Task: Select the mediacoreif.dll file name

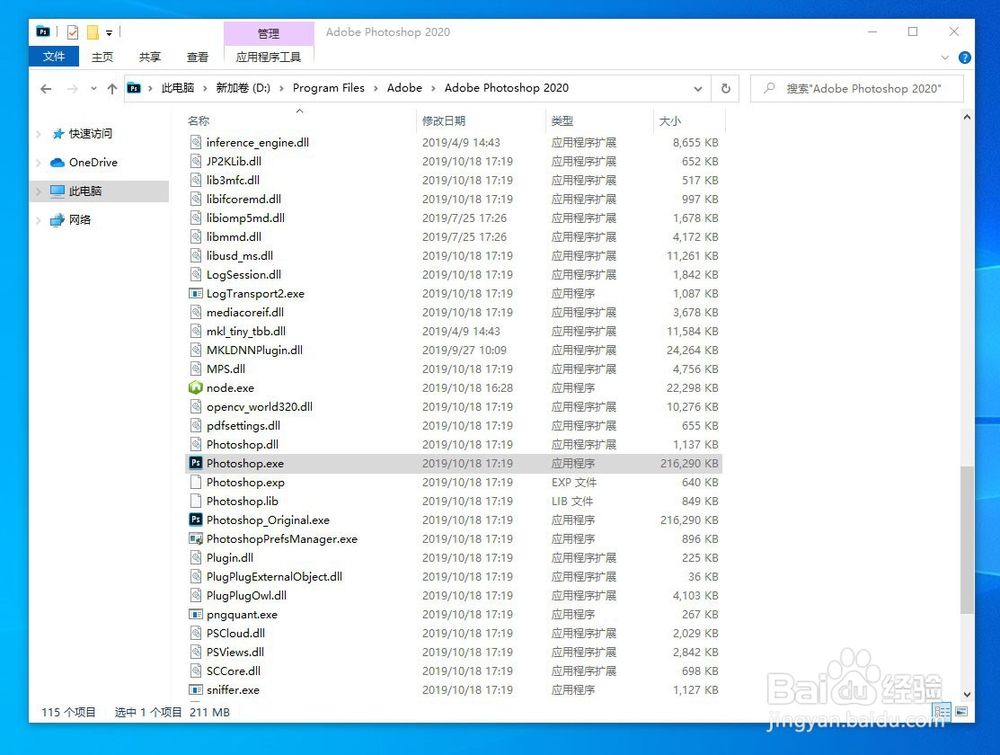Action: coord(245,312)
